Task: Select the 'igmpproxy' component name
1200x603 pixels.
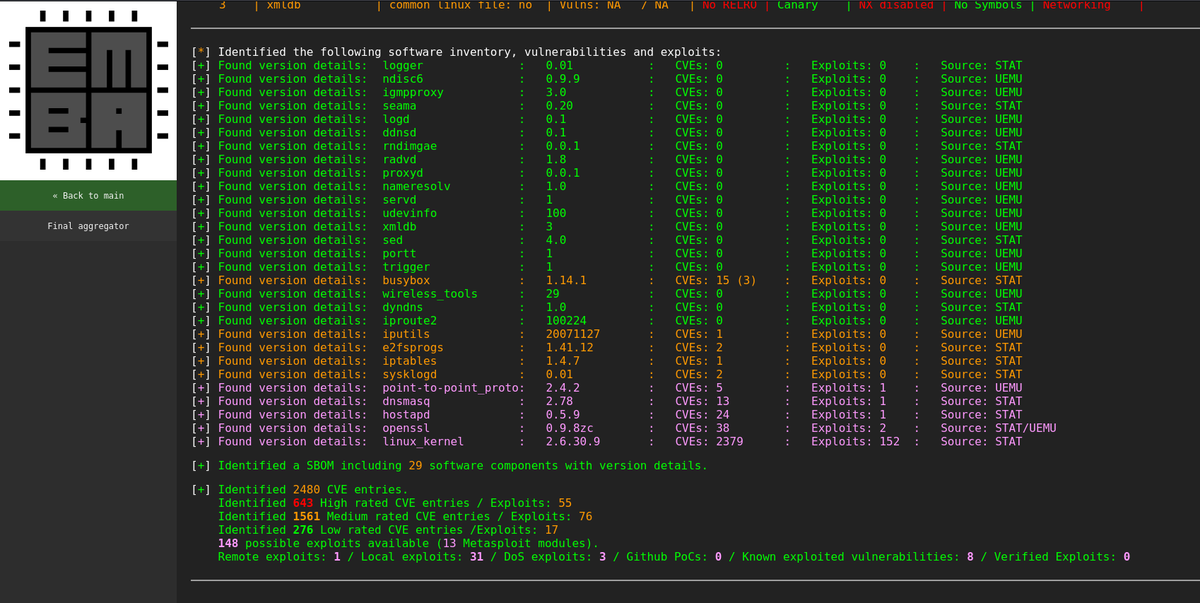Action: (413, 93)
